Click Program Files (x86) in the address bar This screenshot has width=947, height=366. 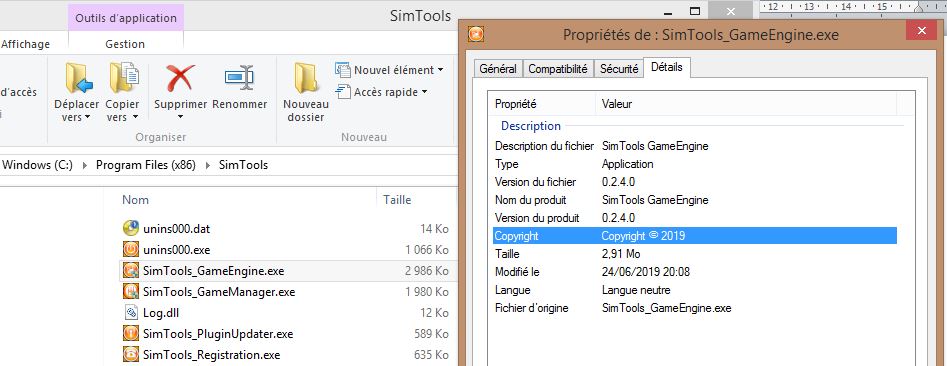click(146, 165)
